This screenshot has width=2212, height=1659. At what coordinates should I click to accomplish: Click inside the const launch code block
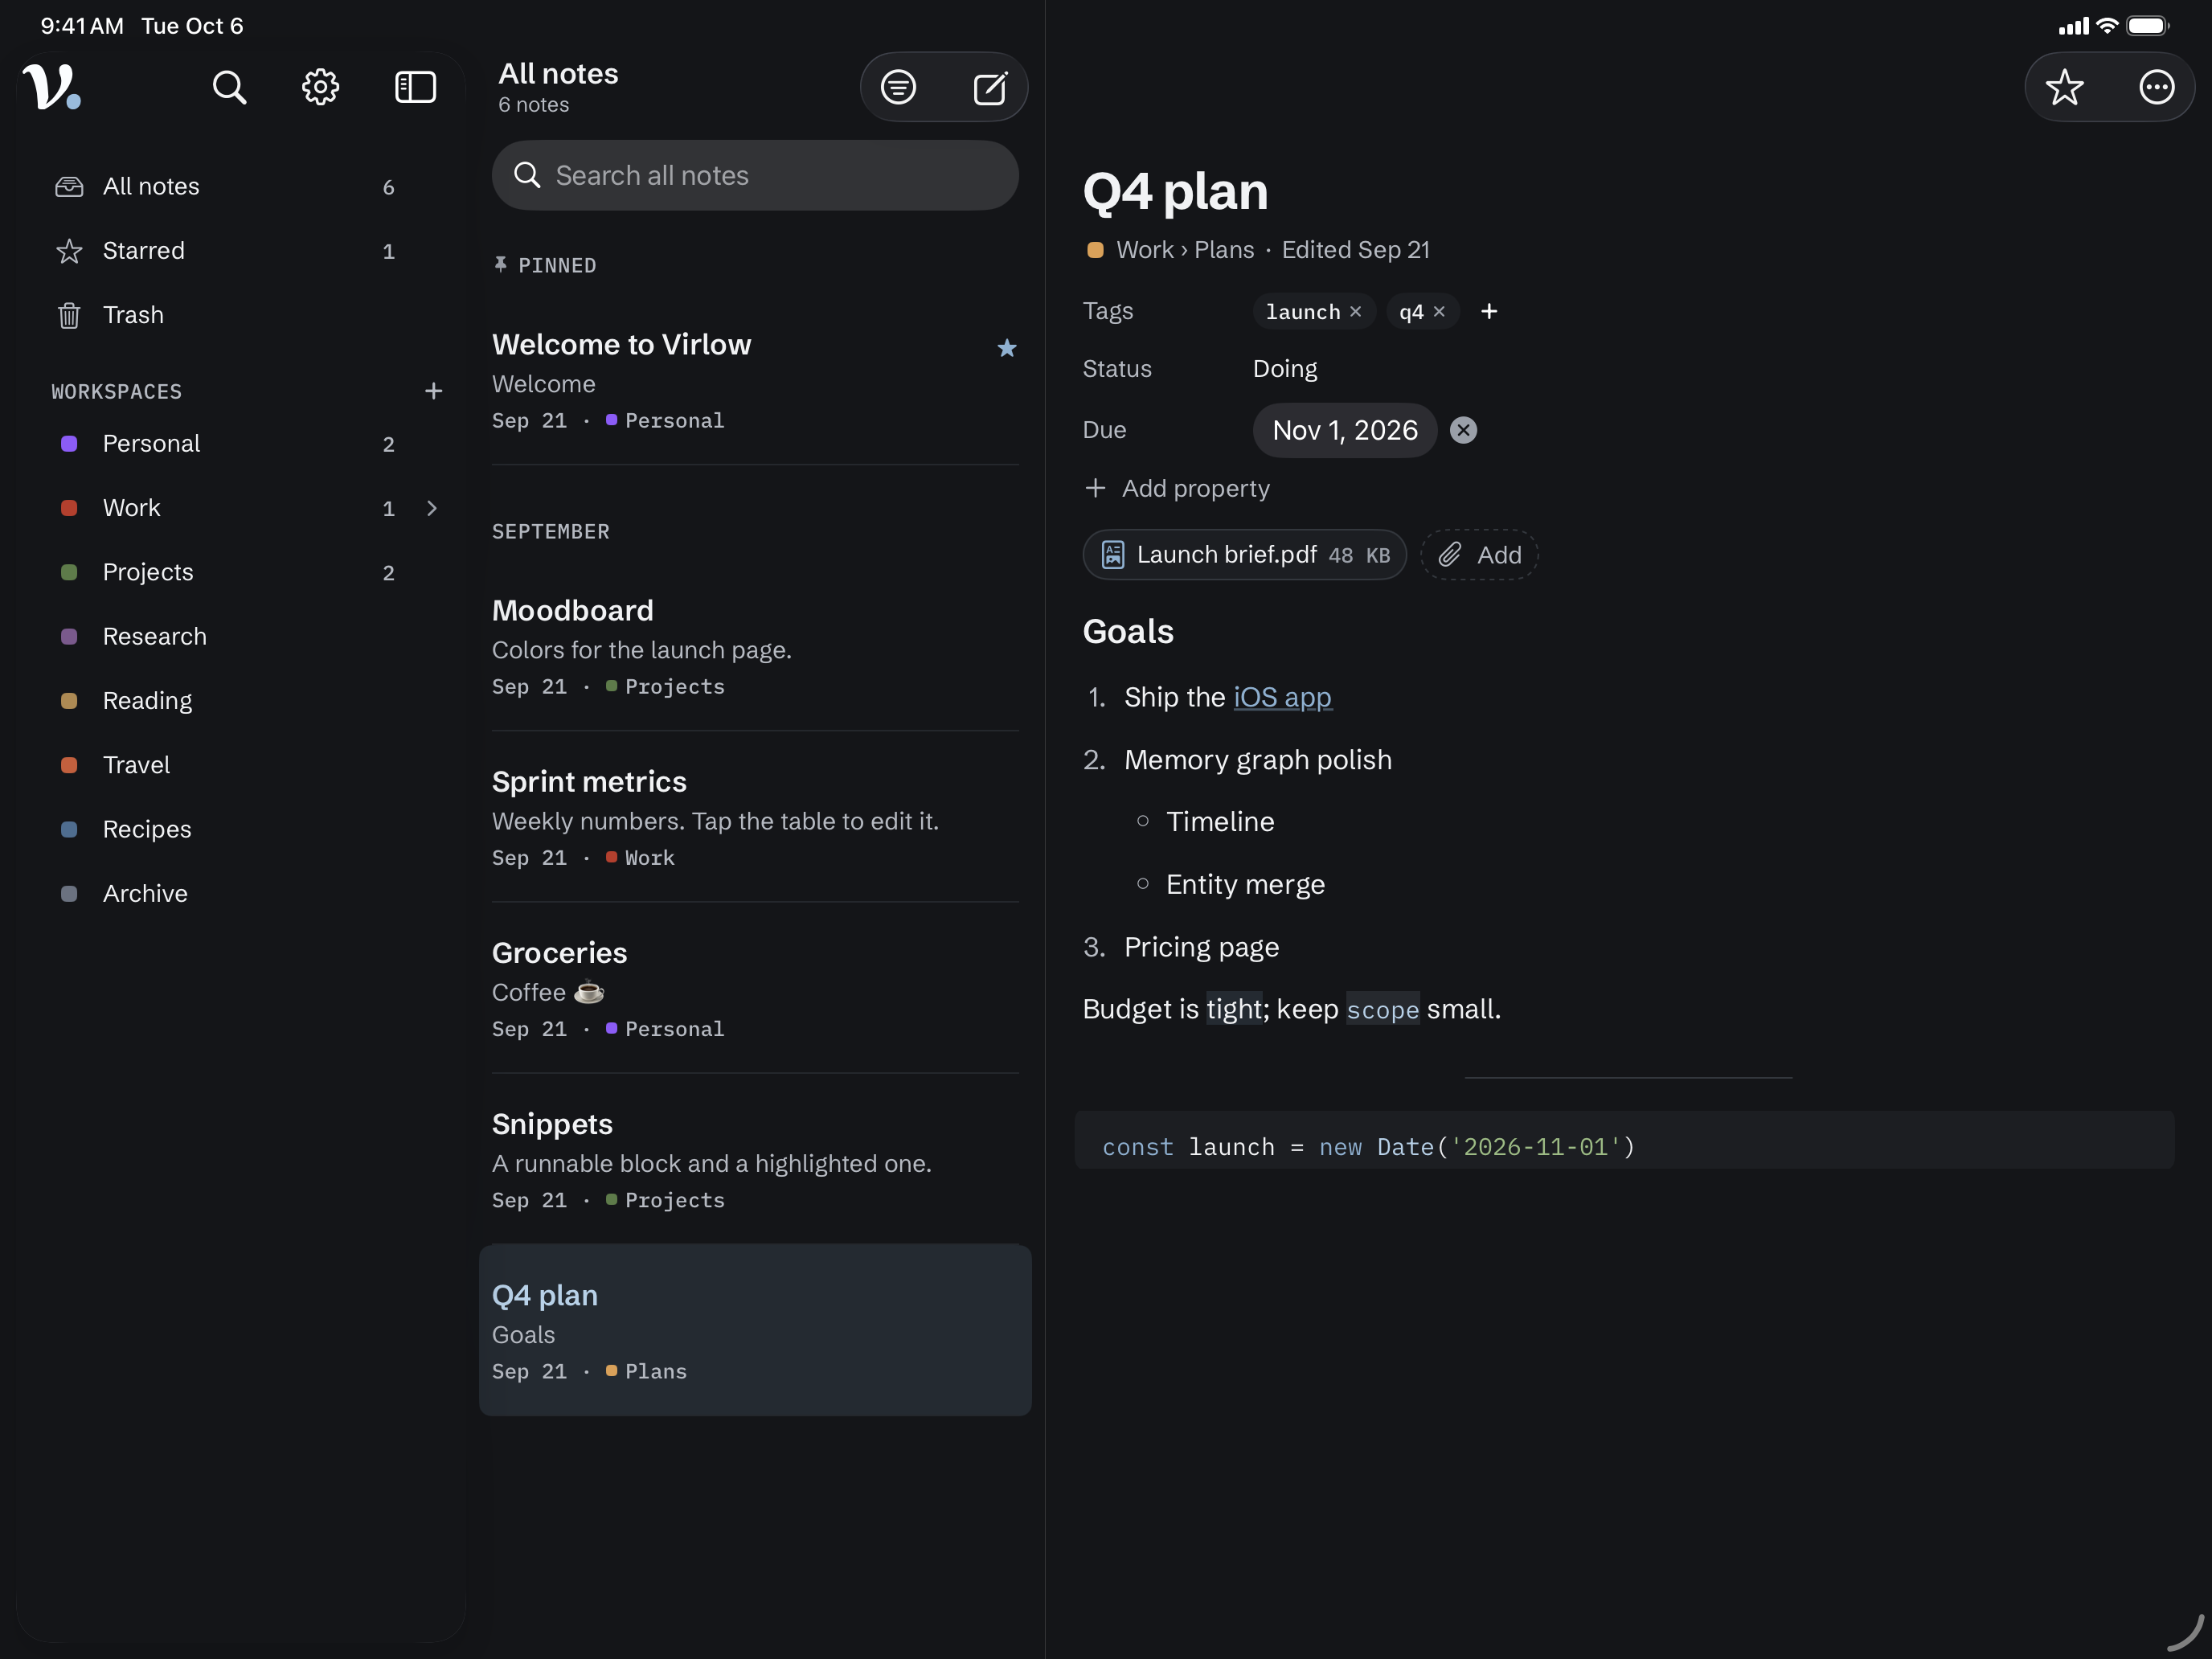(1624, 1140)
